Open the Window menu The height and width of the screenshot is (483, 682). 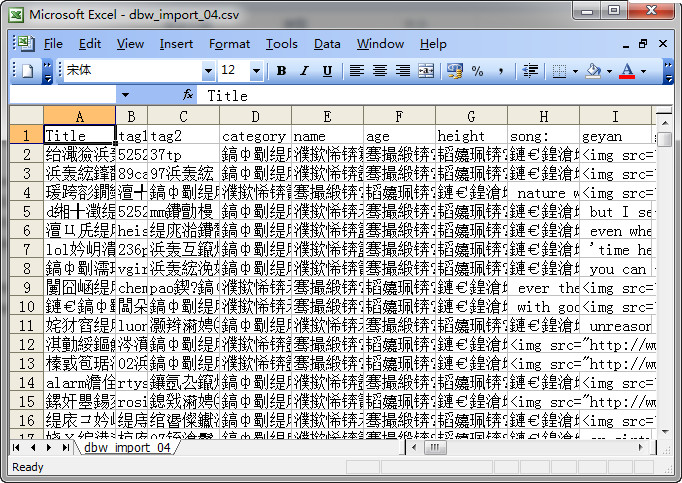point(380,44)
